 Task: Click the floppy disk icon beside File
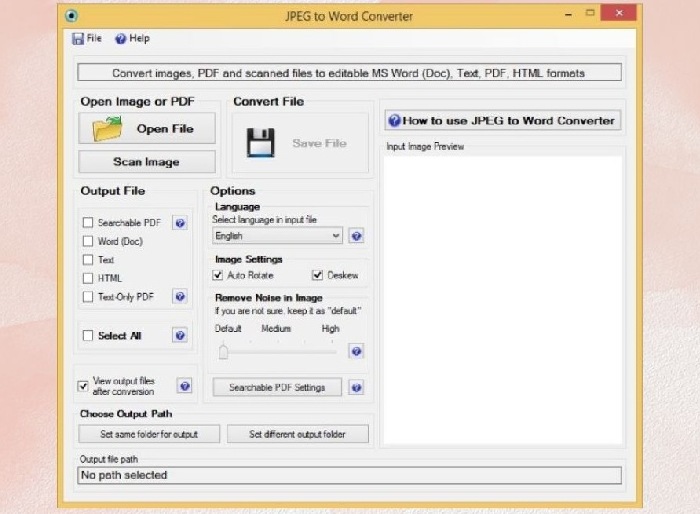(78, 39)
